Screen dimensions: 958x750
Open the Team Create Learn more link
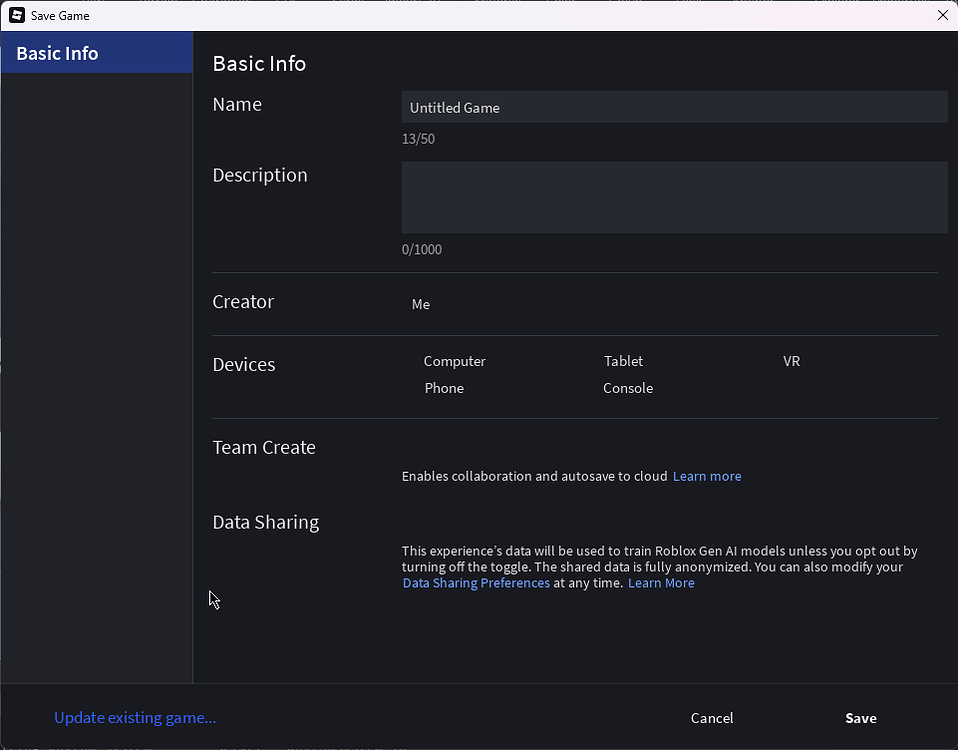(x=707, y=476)
